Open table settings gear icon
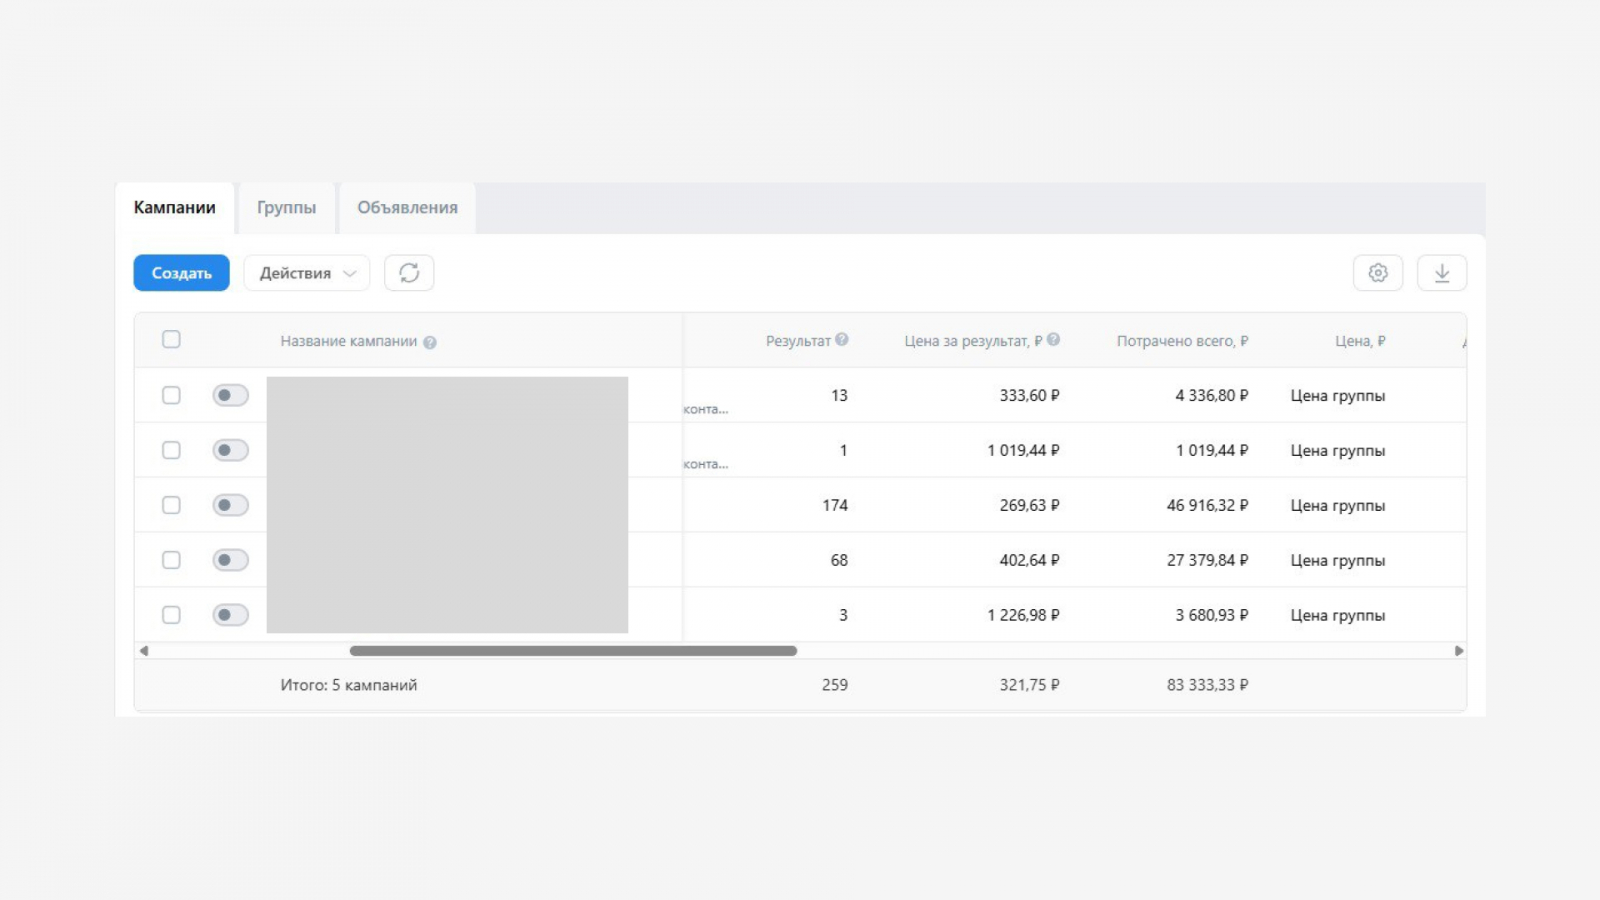Image resolution: width=1600 pixels, height=900 pixels. coord(1377,273)
